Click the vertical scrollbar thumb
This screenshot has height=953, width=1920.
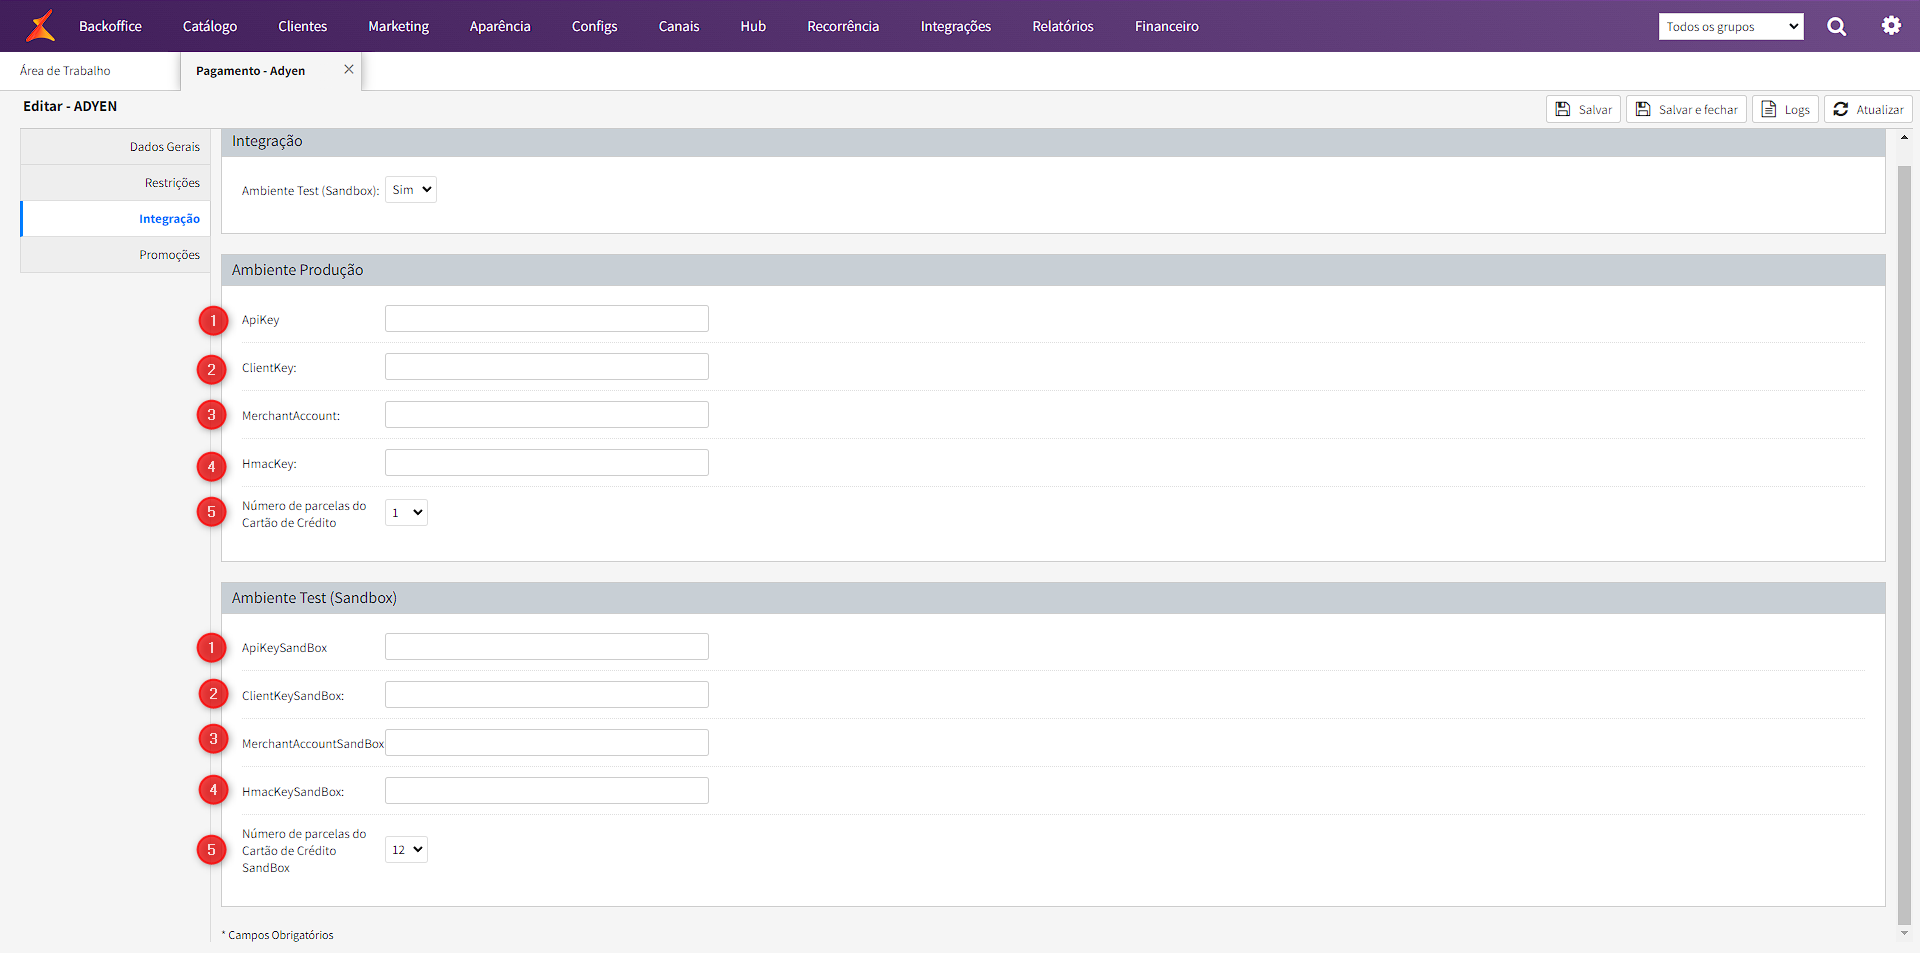point(1904,546)
